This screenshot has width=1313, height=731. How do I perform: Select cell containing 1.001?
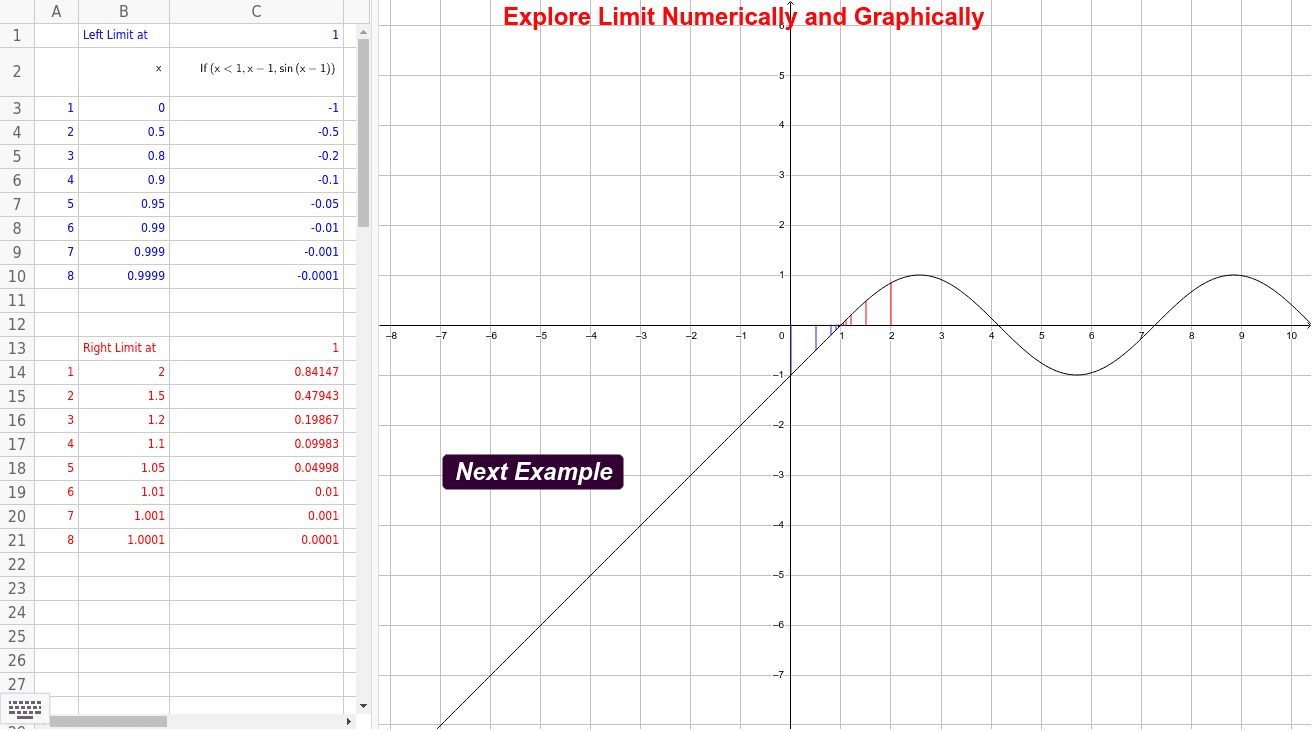(124, 516)
